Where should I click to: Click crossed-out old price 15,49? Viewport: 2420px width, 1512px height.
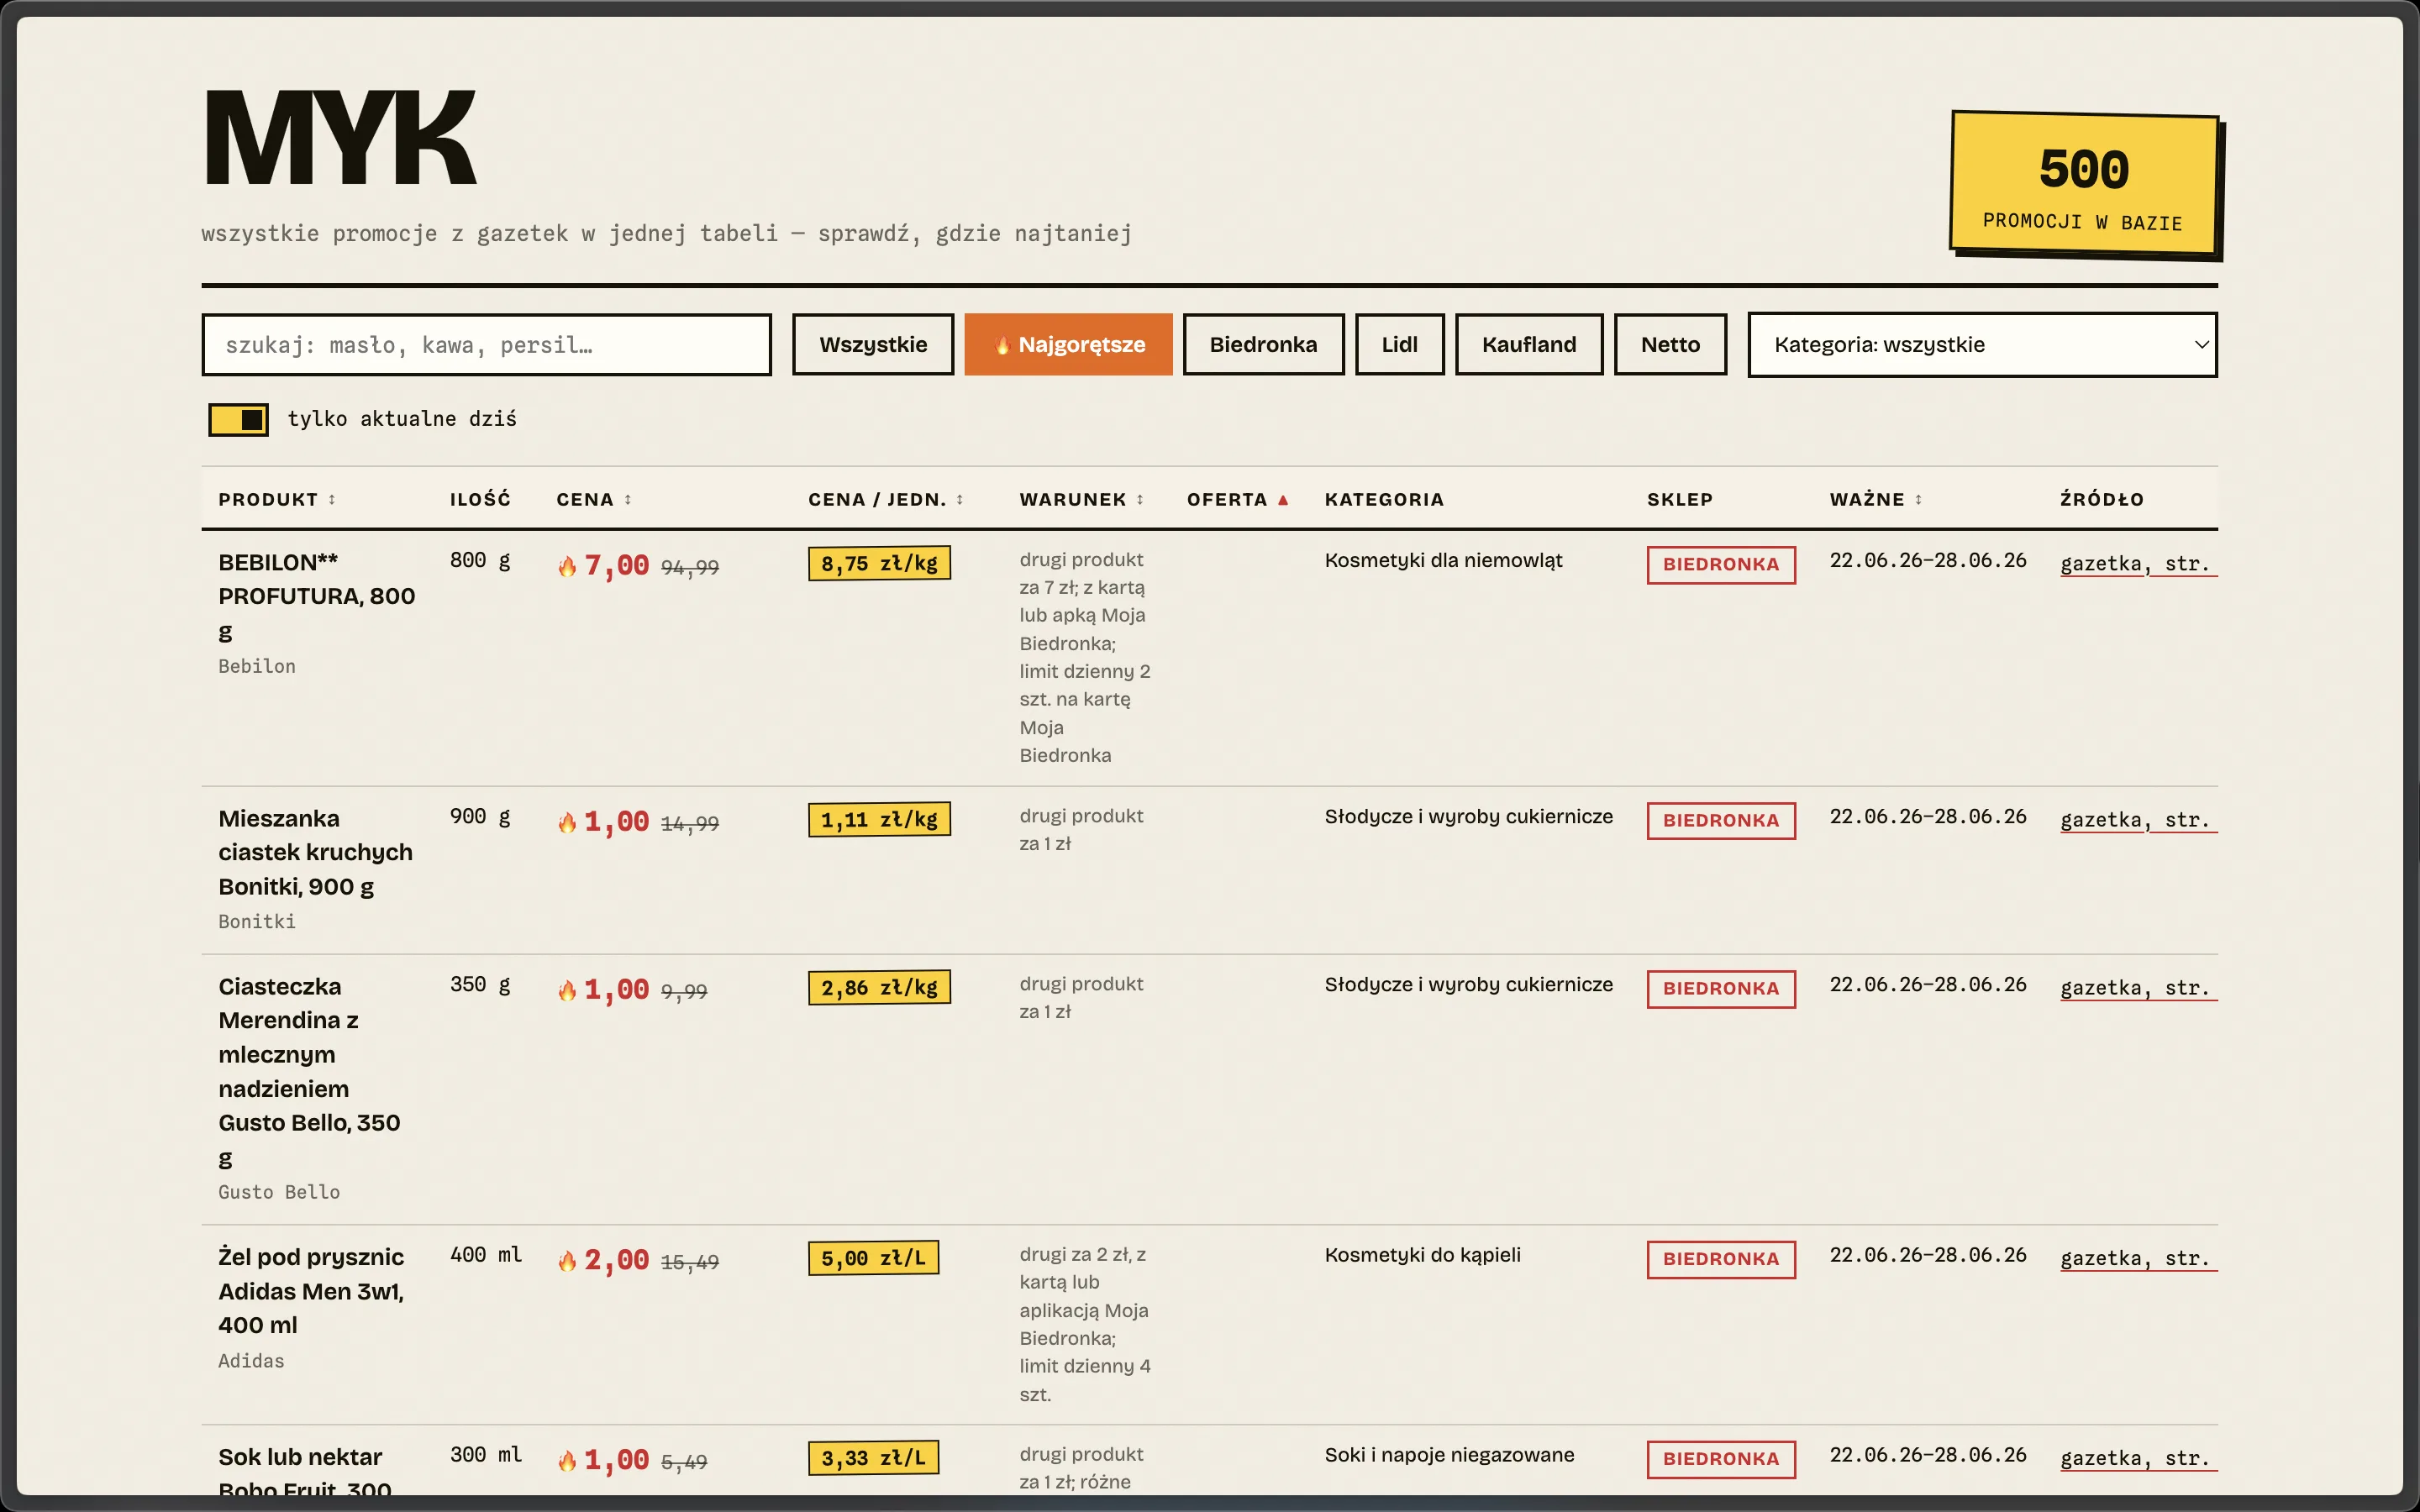pos(690,1262)
